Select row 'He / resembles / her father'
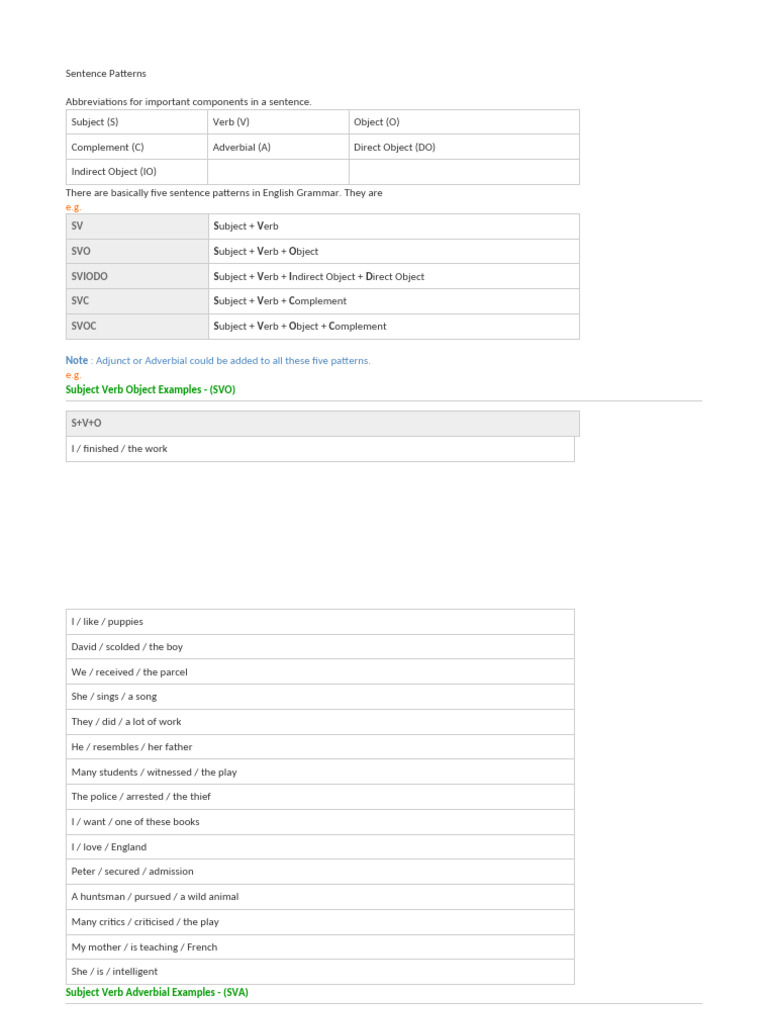 320,746
